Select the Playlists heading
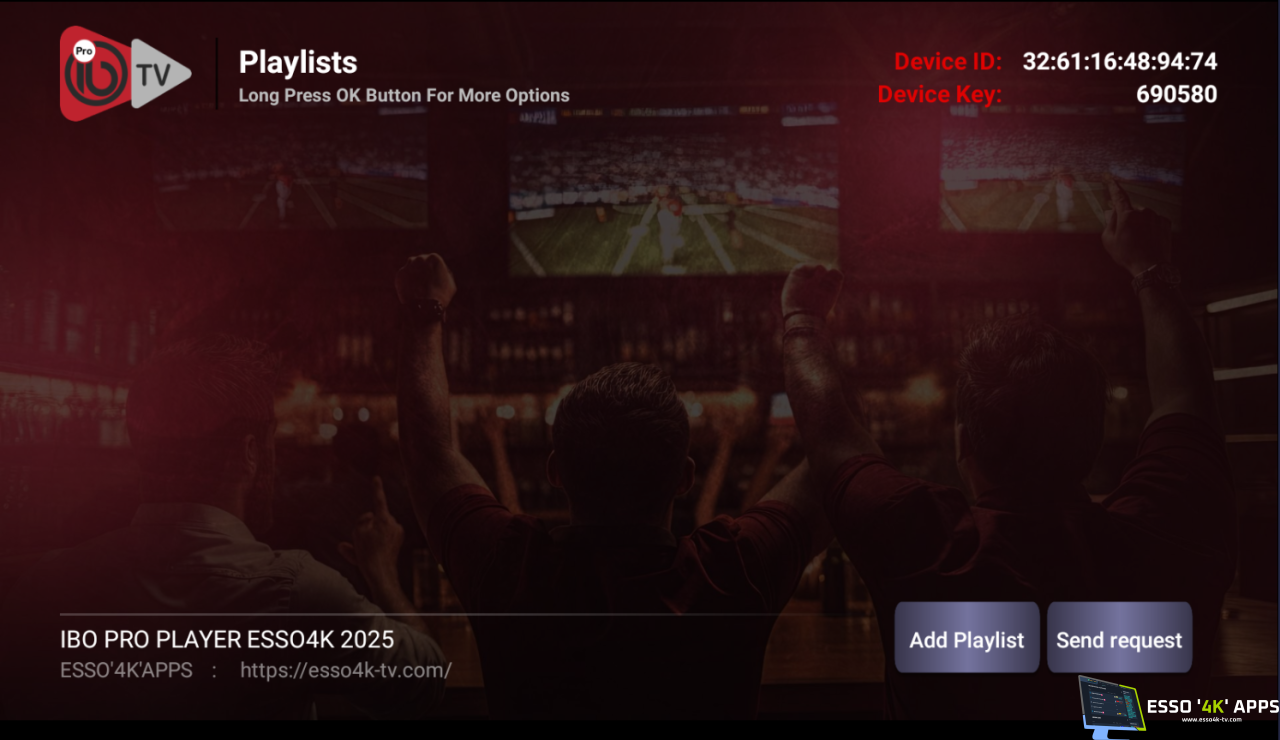This screenshot has height=740, width=1280. tap(298, 62)
